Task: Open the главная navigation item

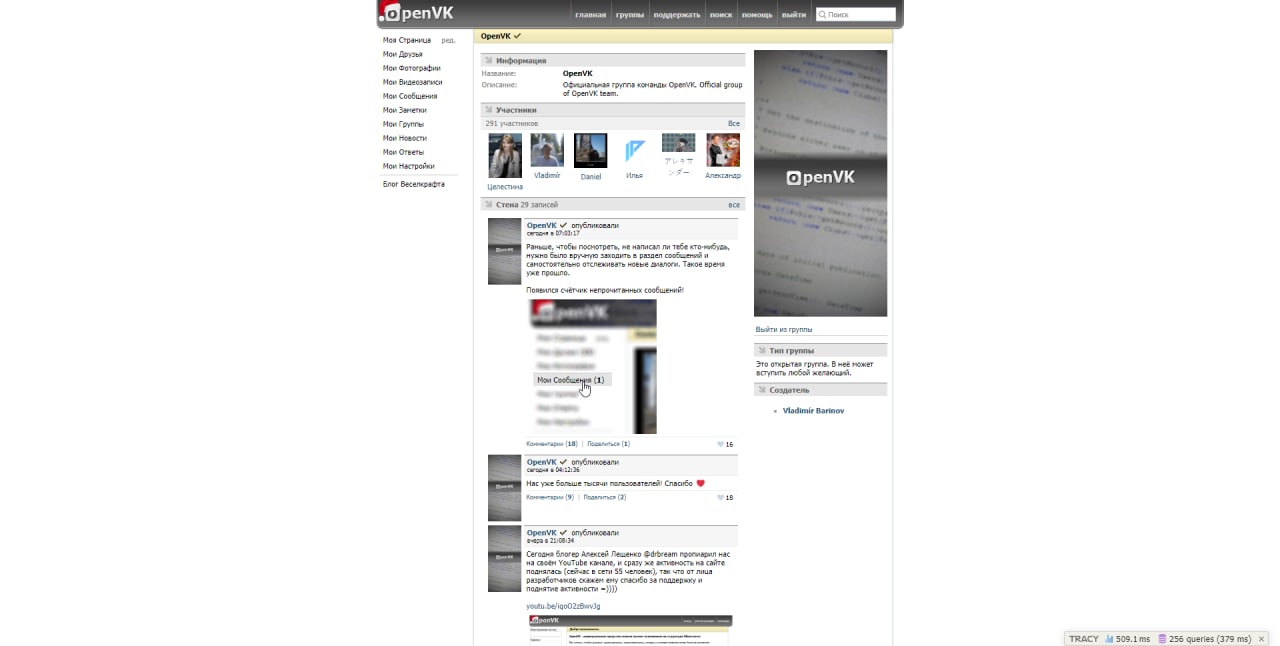Action: [590, 15]
